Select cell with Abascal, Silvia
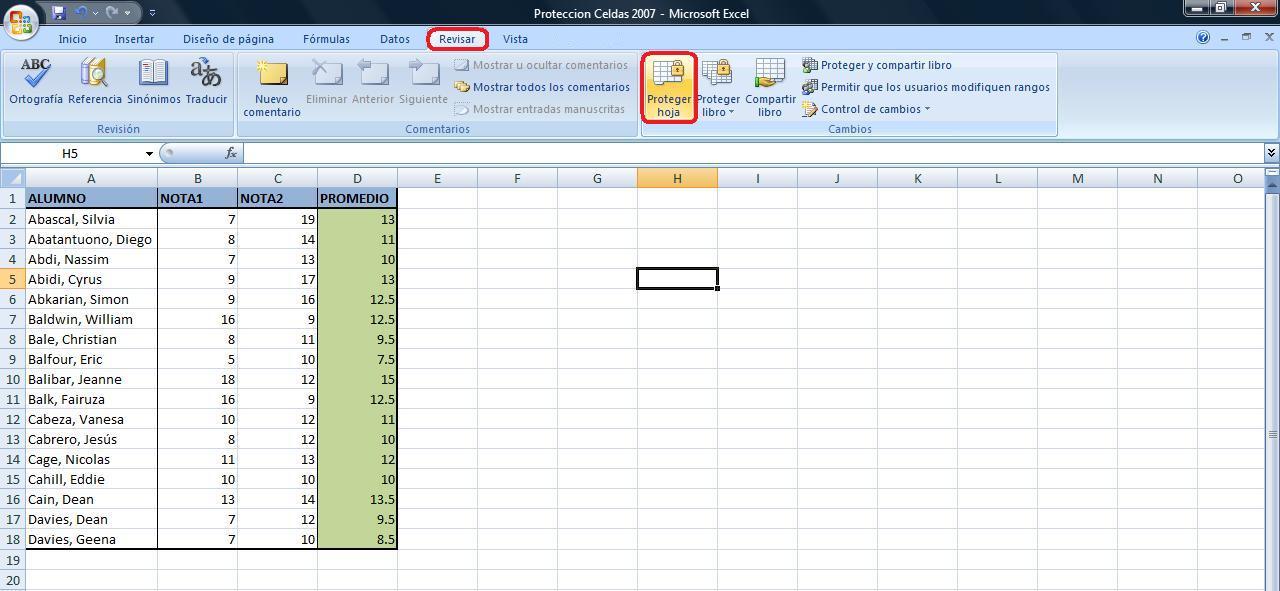The width and height of the screenshot is (1280, 591). click(91, 219)
